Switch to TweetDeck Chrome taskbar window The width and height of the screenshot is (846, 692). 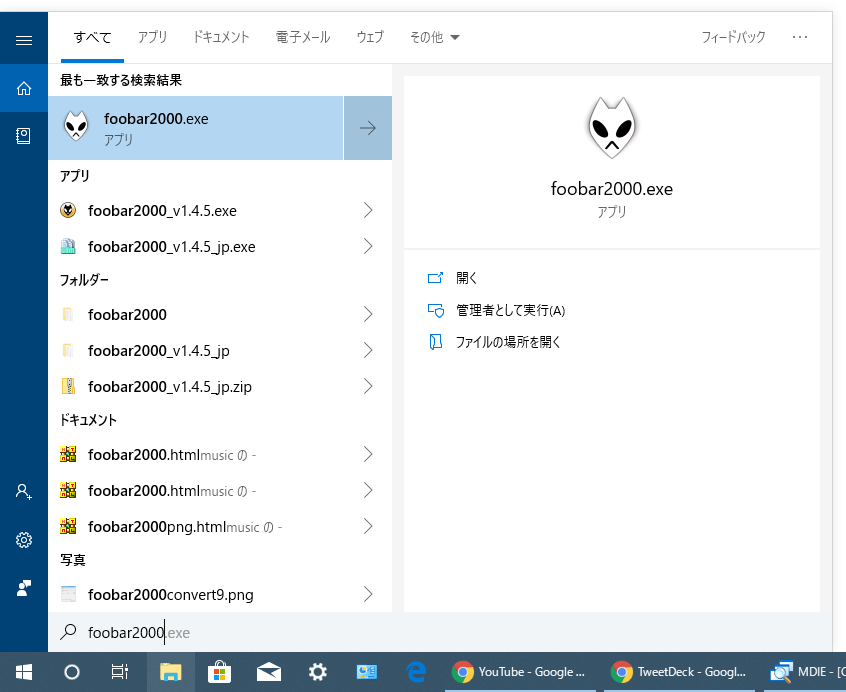coord(679,672)
